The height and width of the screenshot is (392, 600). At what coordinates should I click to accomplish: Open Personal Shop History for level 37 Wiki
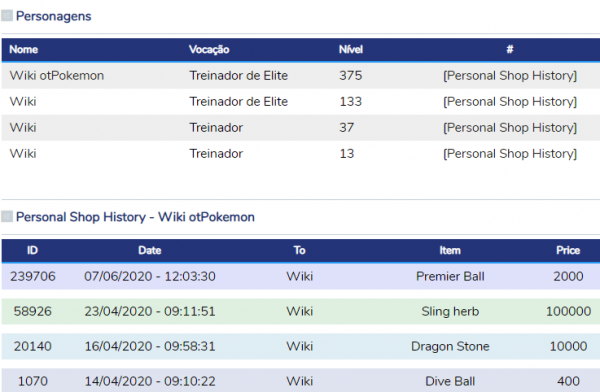510,128
